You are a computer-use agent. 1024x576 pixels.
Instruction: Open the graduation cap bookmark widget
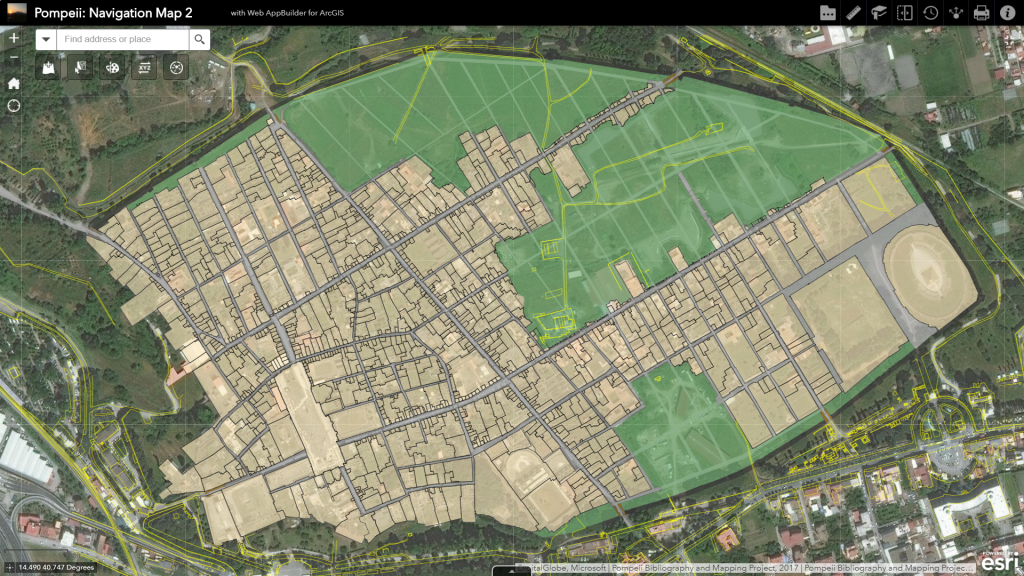879,13
